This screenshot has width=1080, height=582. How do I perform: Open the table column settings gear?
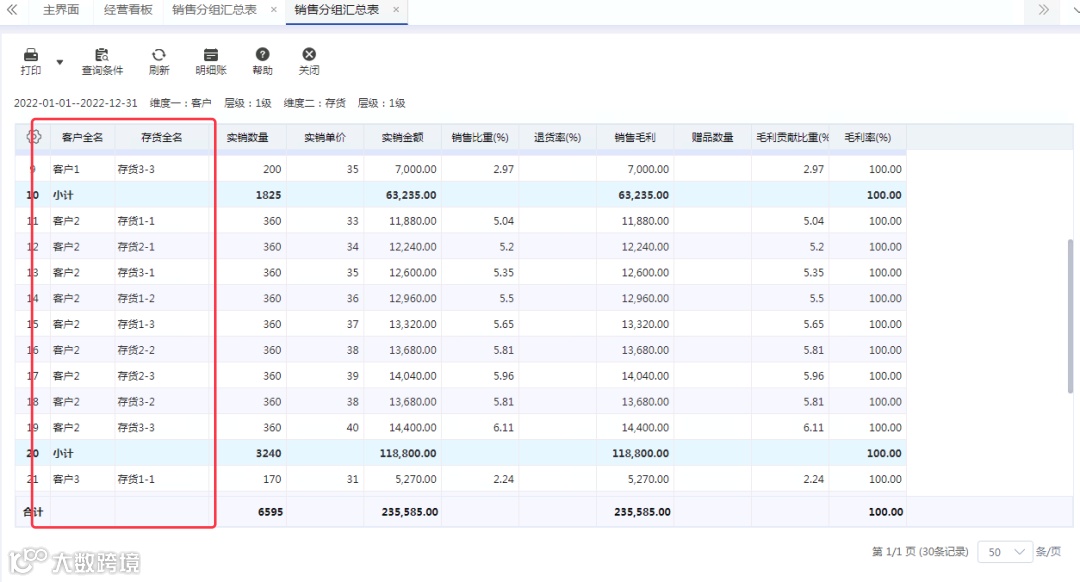coord(34,136)
